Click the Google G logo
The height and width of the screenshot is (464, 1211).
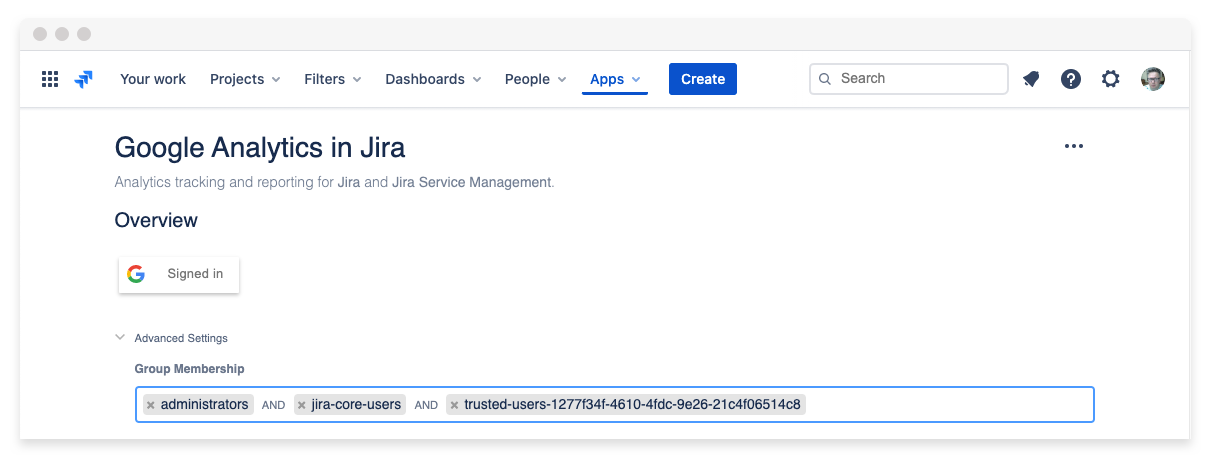click(136, 274)
